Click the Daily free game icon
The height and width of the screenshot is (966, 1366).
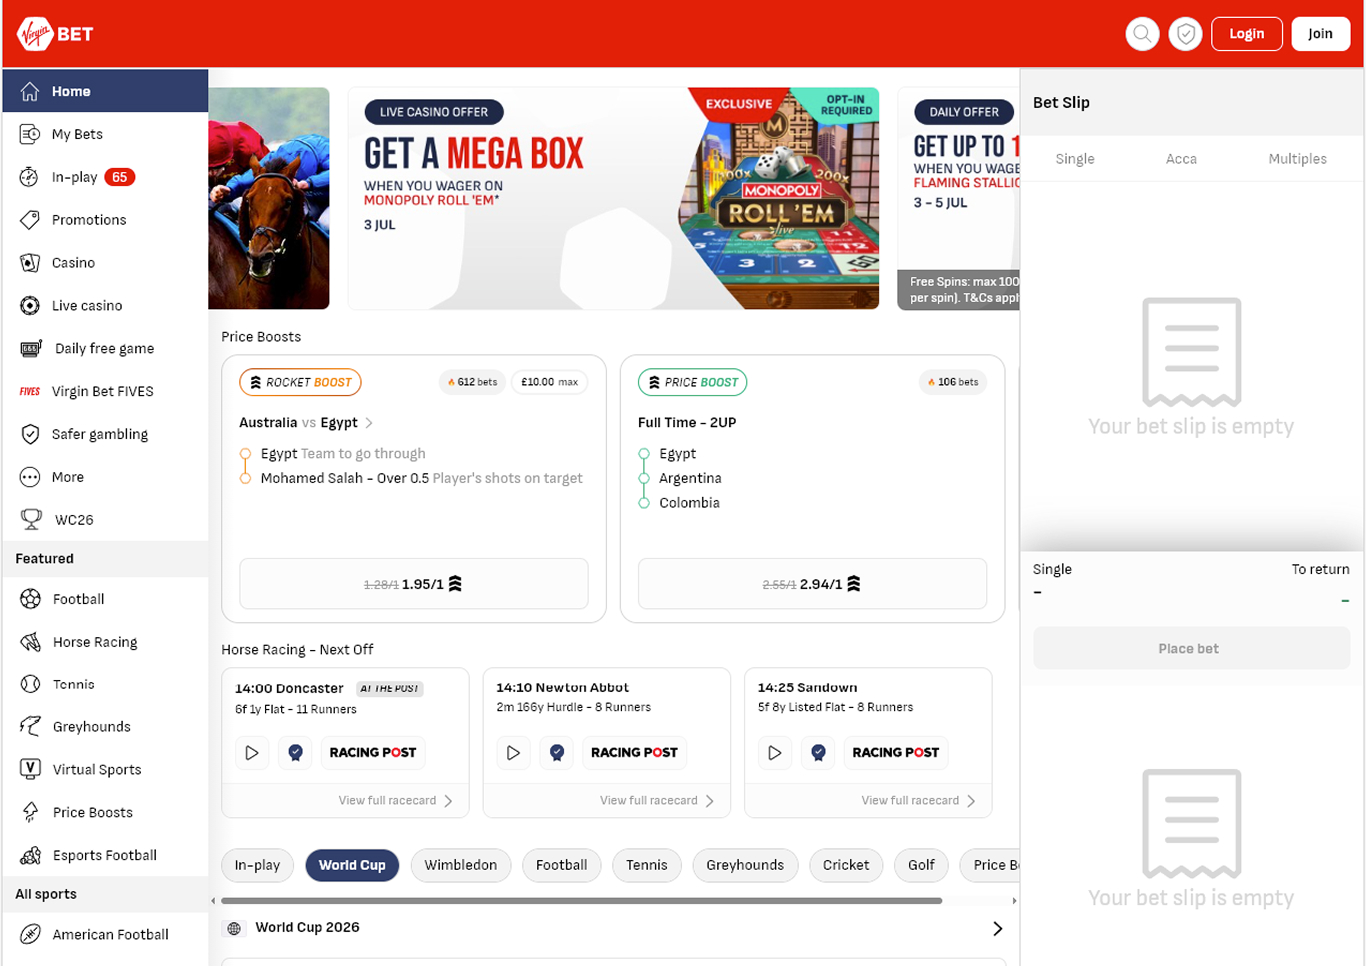point(31,349)
